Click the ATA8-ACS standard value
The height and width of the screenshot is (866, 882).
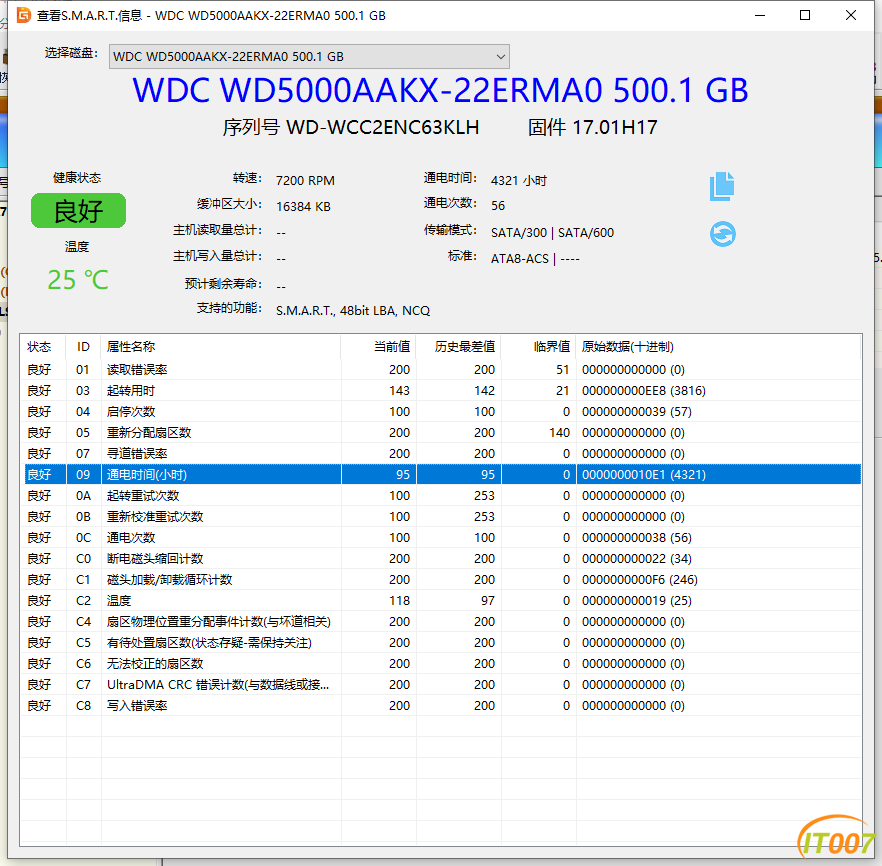click(x=519, y=259)
